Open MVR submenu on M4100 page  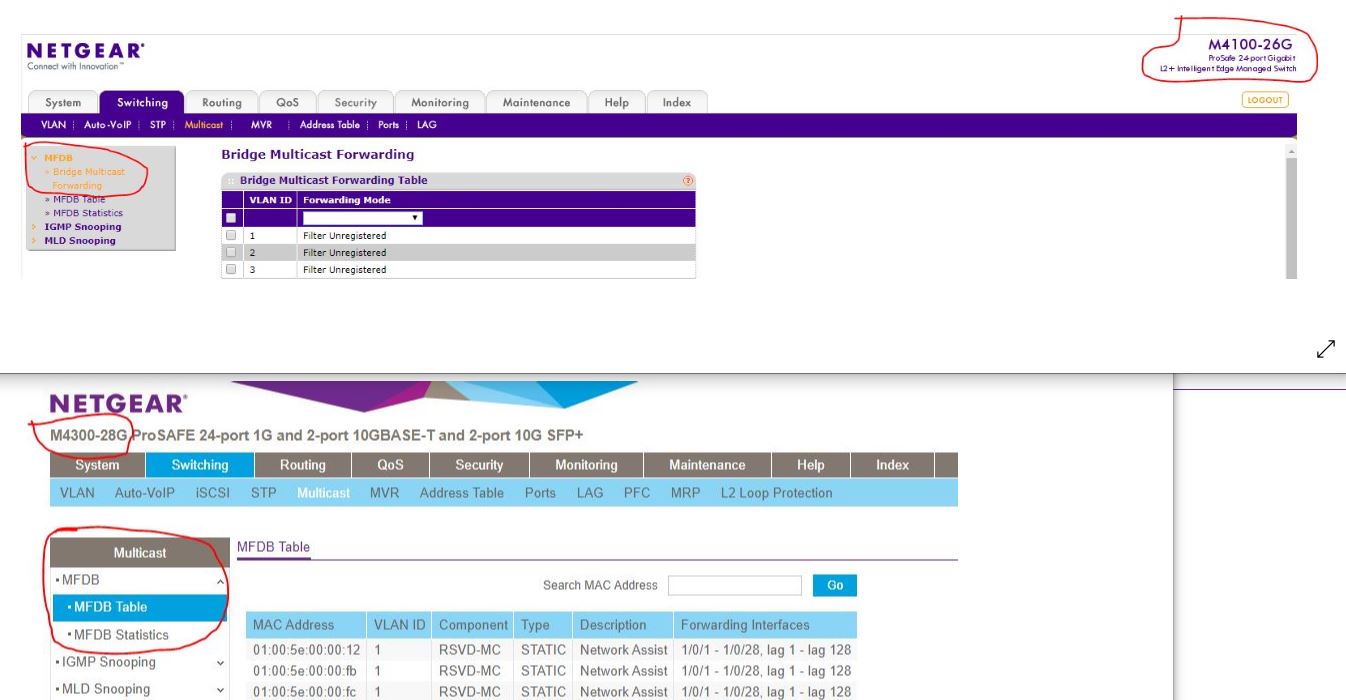pyautogui.click(x=262, y=125)
